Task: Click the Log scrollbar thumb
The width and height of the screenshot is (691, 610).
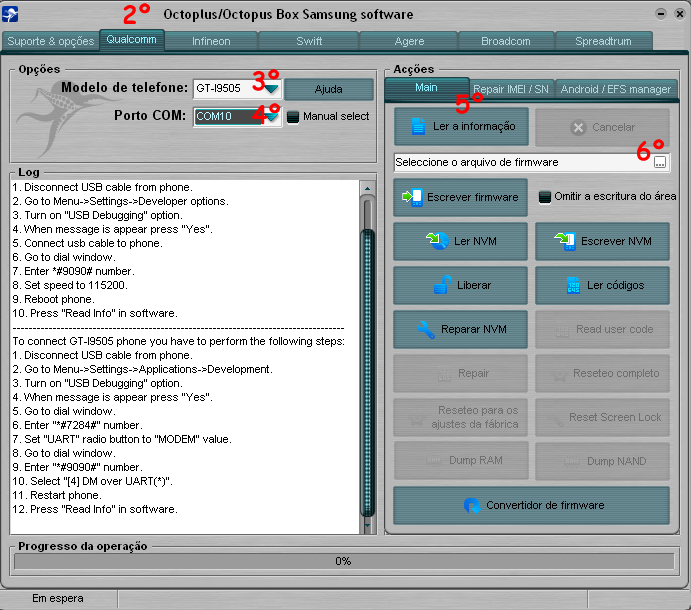Action: [367, 372]
